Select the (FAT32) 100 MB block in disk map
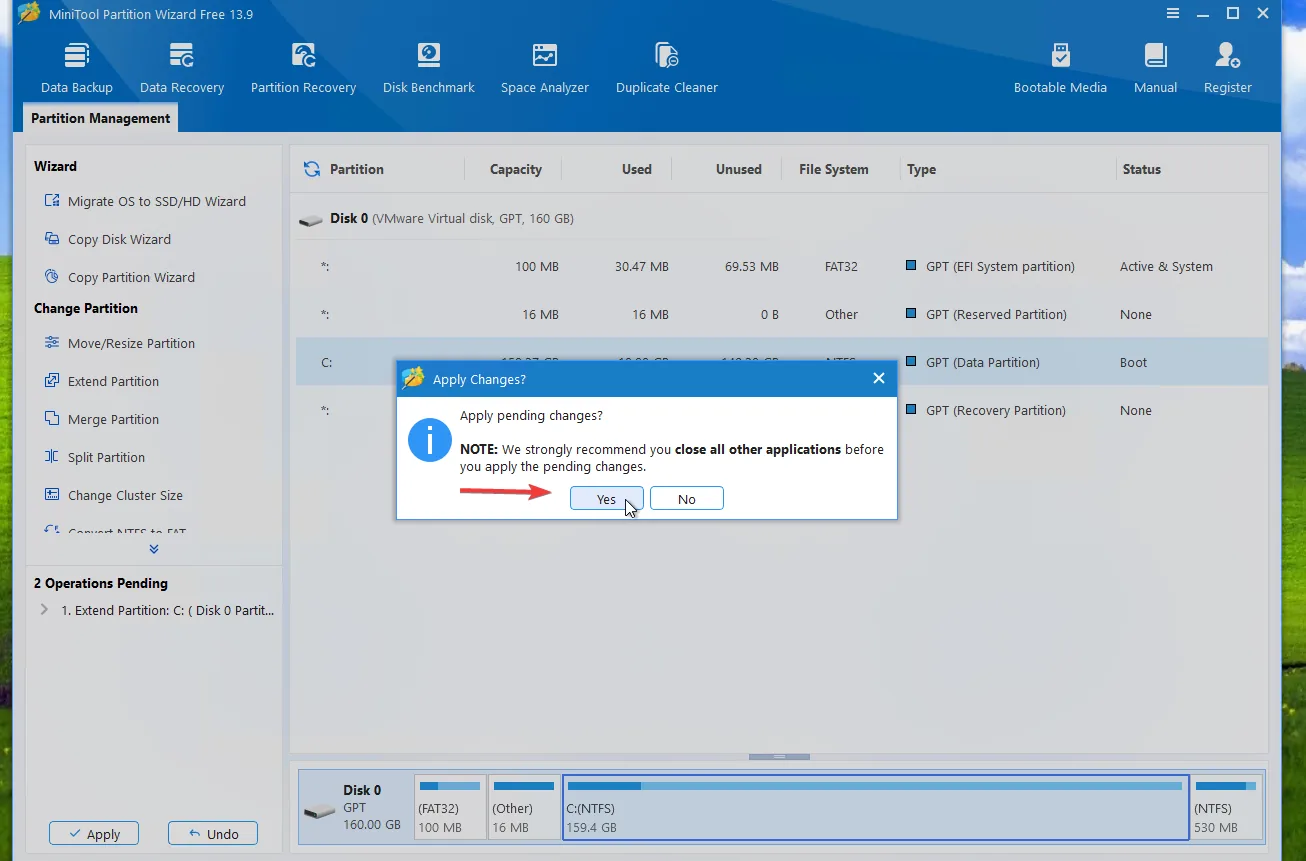The height and width of the screenshot is (861, 1306). tap(450, 808)
